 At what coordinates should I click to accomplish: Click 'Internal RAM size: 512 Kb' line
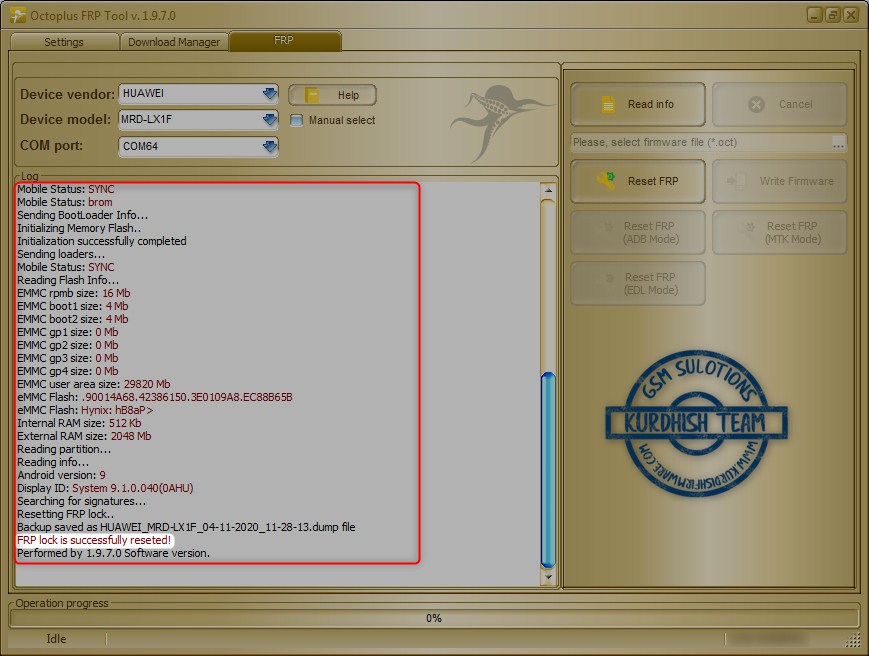79,423
